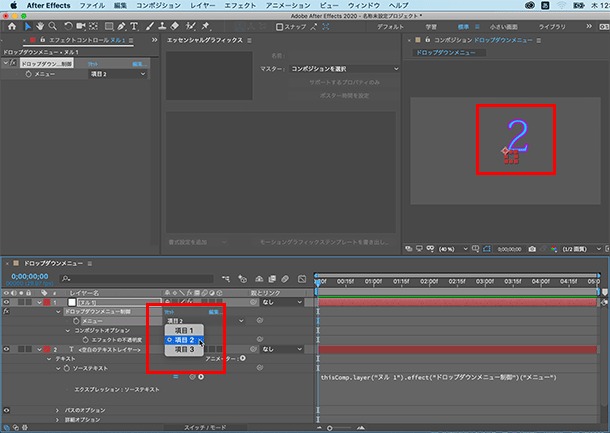The image size is (610, 433).
Task: Click the show channel RGB icon in viewer
Action: [x=553, y=249]
